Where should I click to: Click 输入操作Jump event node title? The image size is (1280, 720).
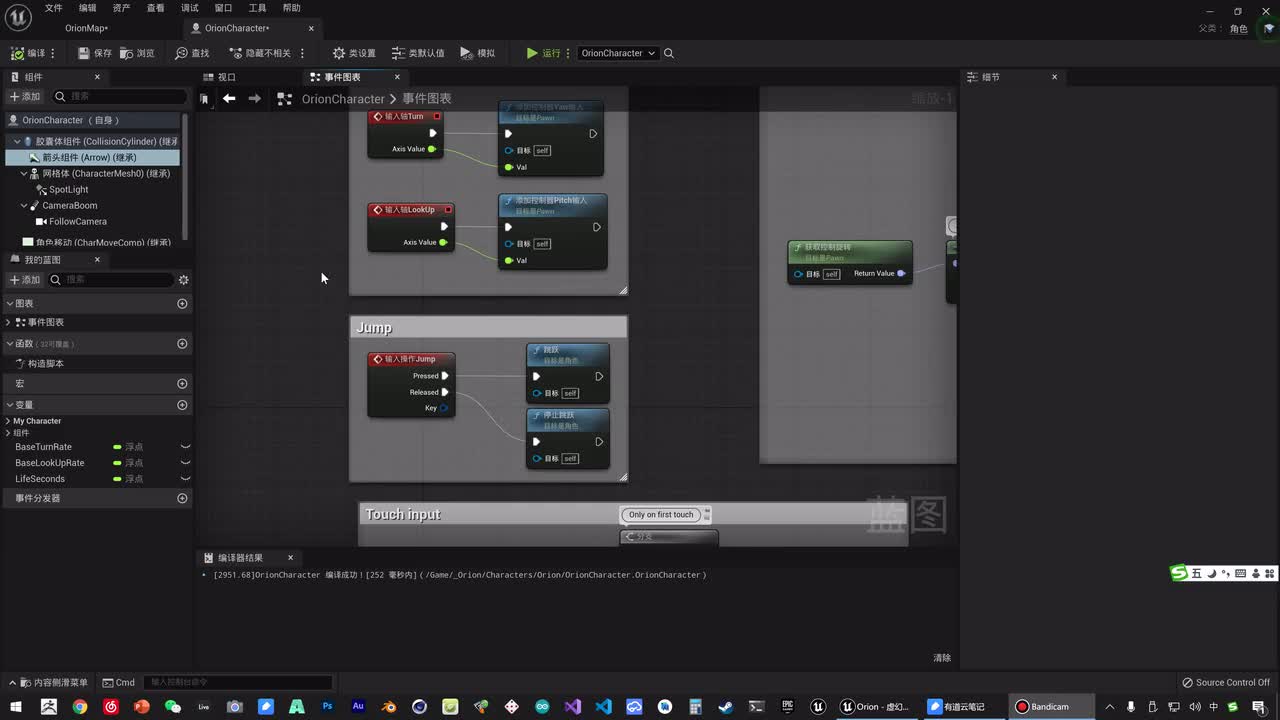(x=410, y=359)
